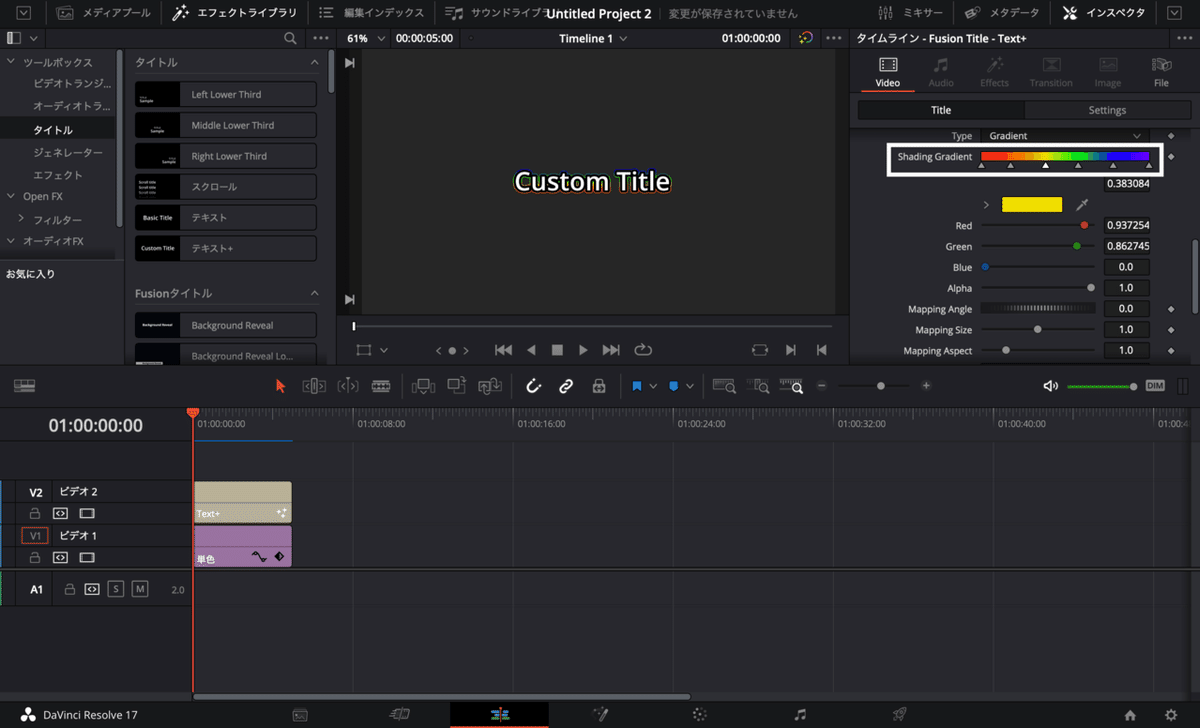Image resolution: width=1200 pixels, height=728 pixels.
Task: Toggle lock on video track V2
Action: [35, 513]
